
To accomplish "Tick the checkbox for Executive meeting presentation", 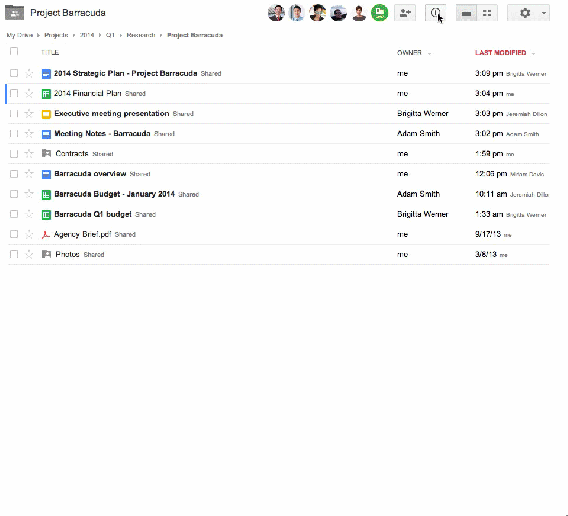I will (x=14, y=113).
